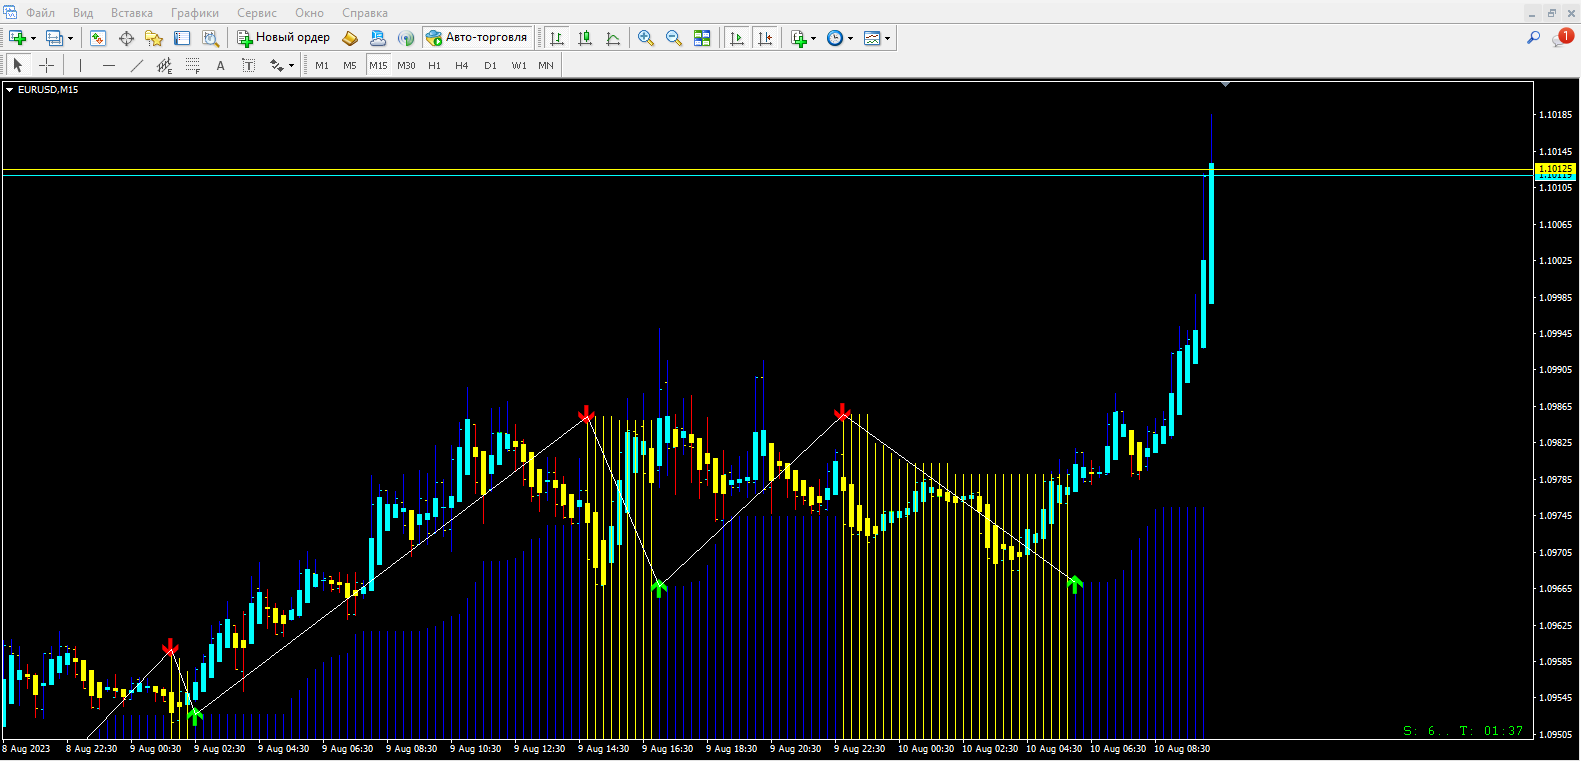Screen dimensions: 1581x762
Task: Click the Zoom Out magnifier icon
Action: pos(674,38)
